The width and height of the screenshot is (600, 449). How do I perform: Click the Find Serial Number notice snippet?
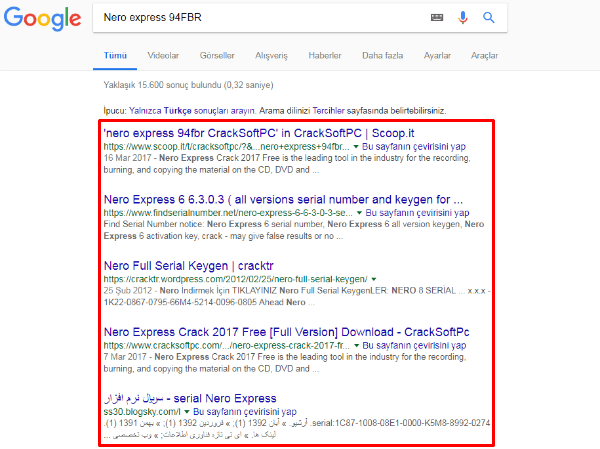click(294, 230)
